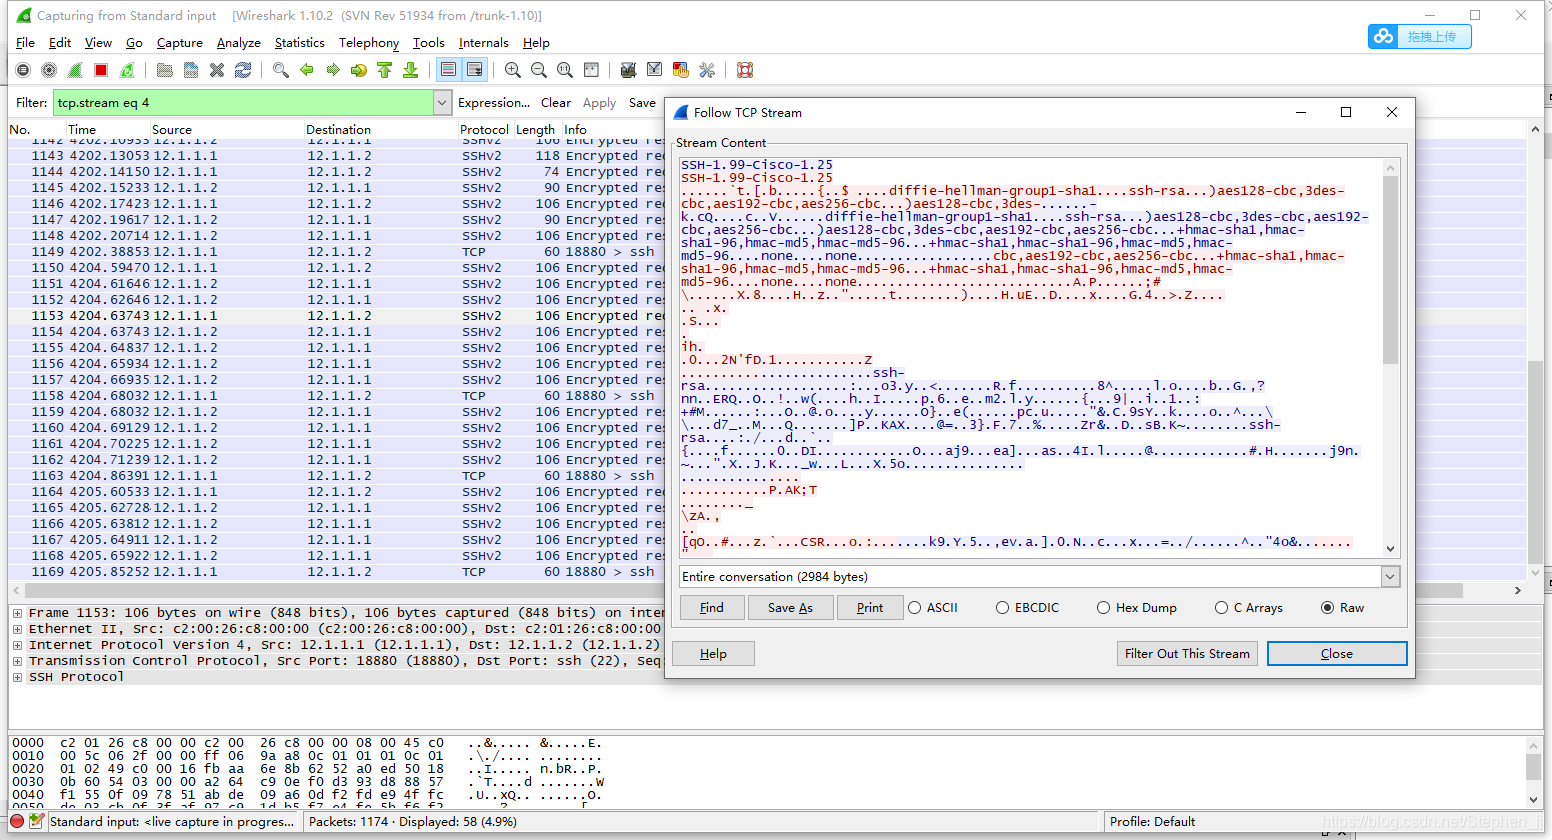Click Filter Out This Stream
Screen dimensions: 1552x840
1187,654
